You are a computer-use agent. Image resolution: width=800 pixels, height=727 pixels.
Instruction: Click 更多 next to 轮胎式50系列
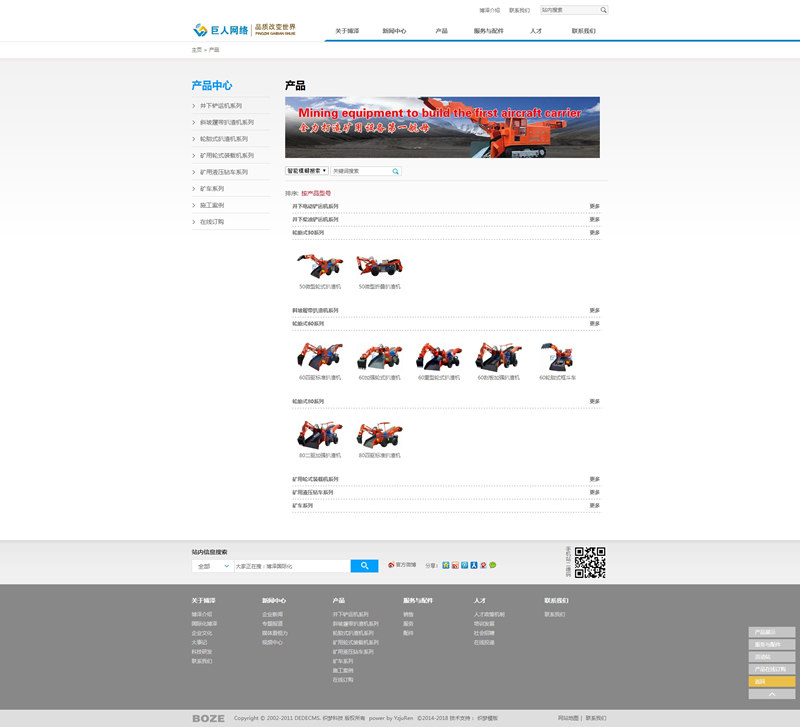(x=594, y=232)
